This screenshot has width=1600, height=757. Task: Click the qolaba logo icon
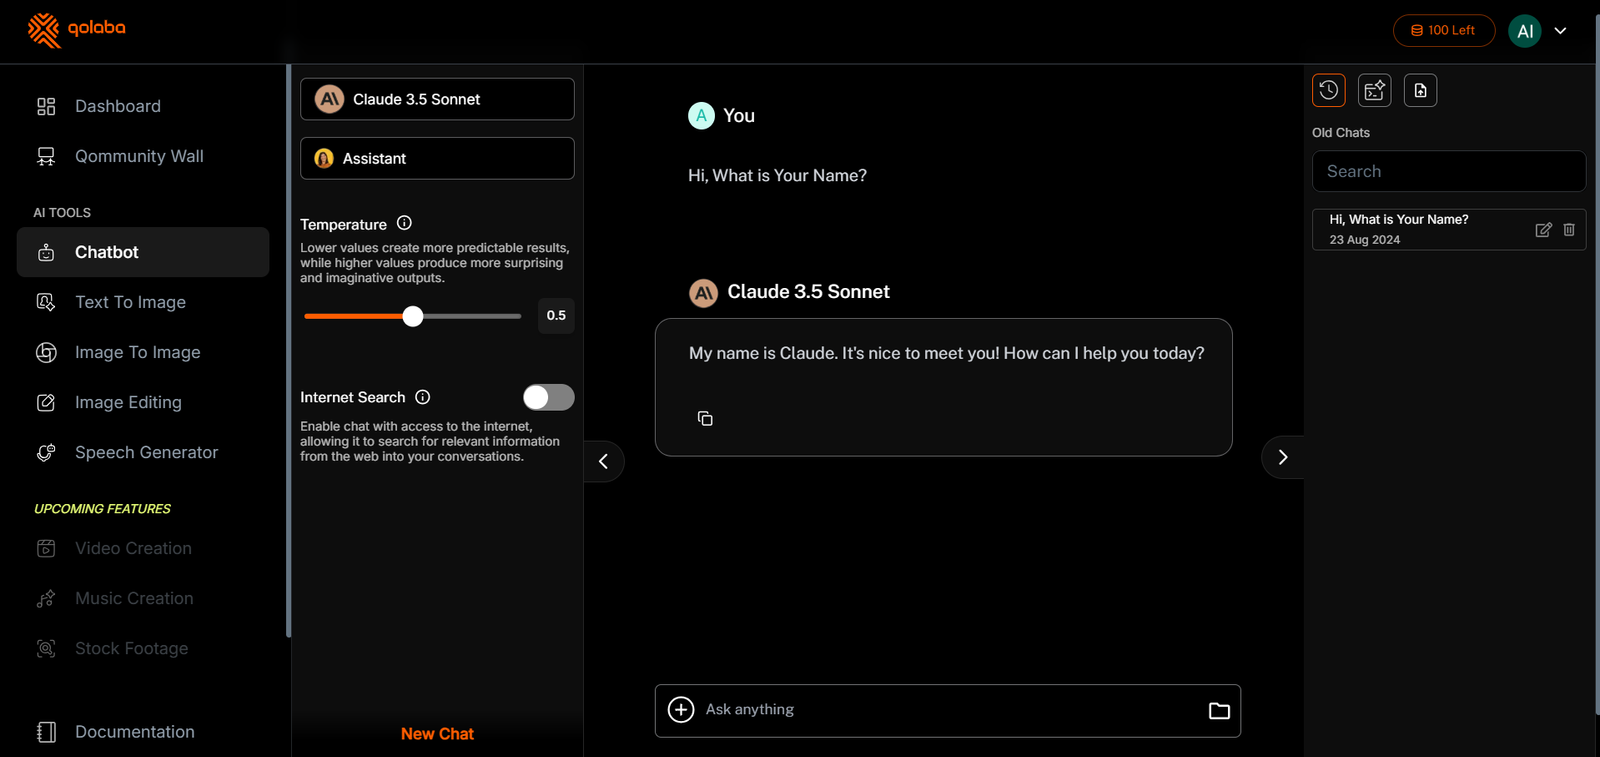(44, 30)
